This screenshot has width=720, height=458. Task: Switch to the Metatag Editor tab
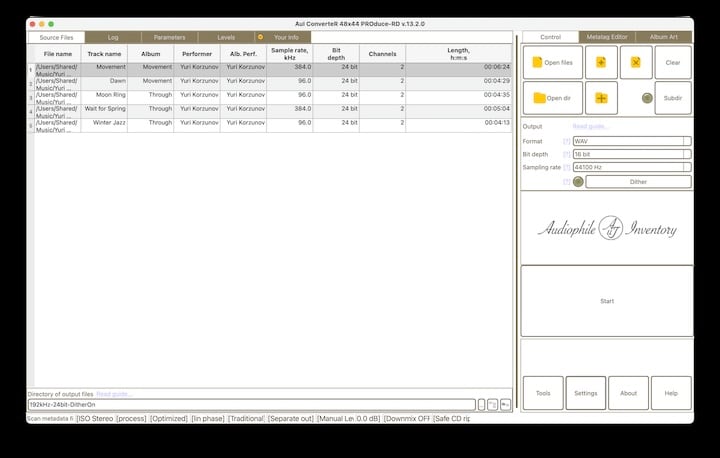click(x=607, y=37)
